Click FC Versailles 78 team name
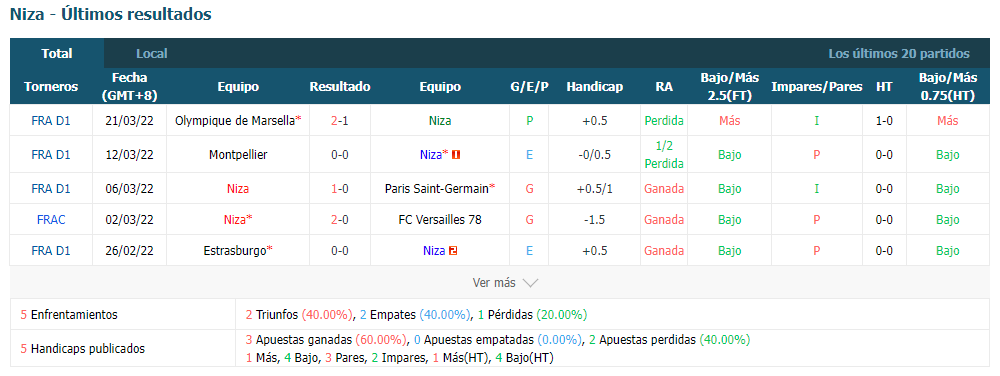 click(x=440, y=219)
